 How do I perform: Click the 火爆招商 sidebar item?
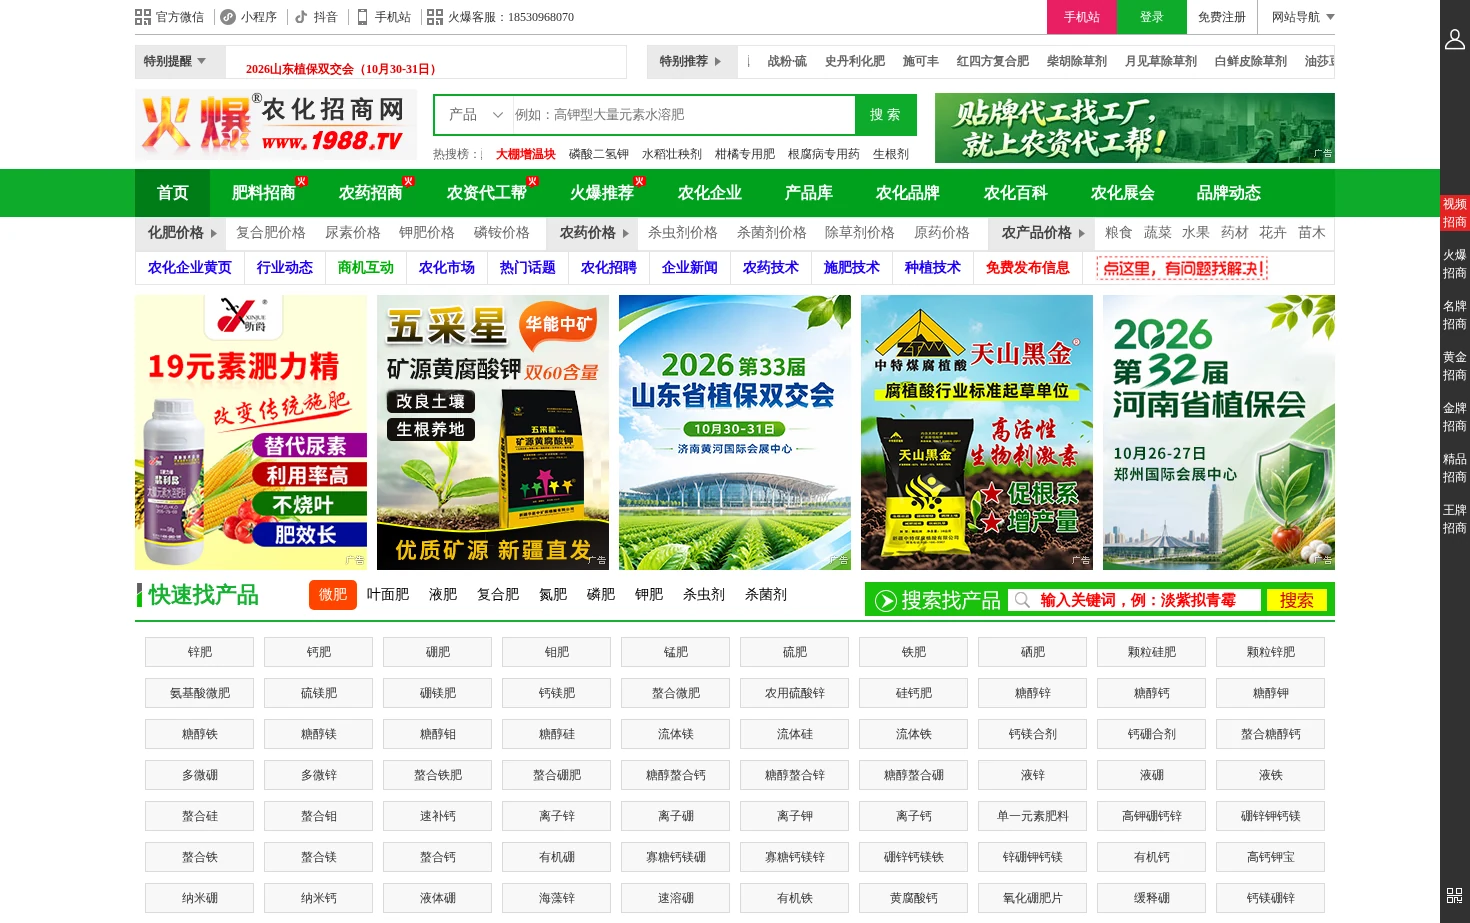[x=1455, y=264]
